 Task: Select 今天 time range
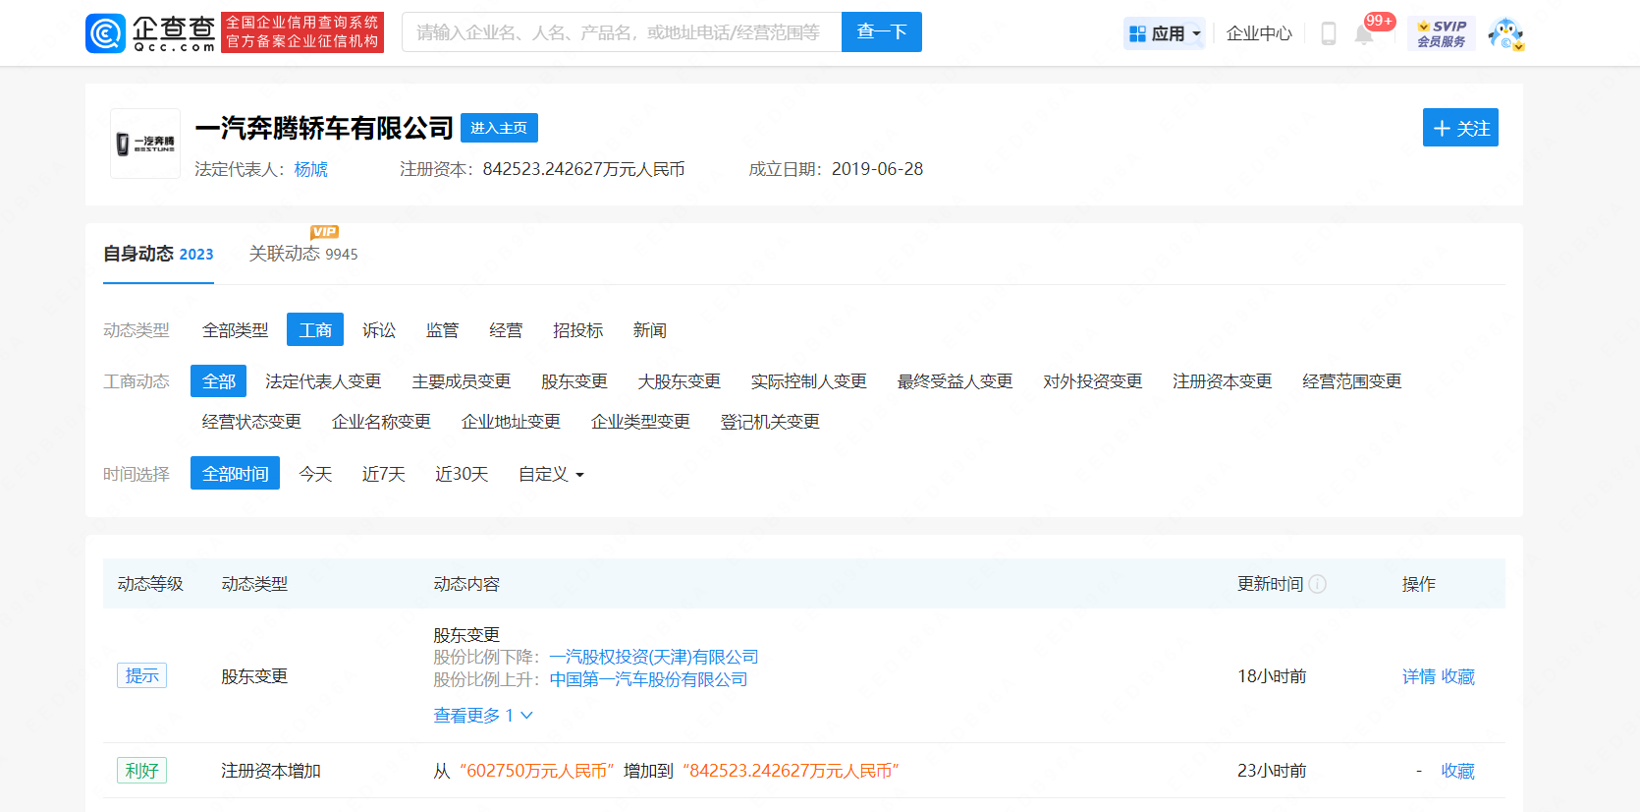pyautogui.click(x=315, y=473)
